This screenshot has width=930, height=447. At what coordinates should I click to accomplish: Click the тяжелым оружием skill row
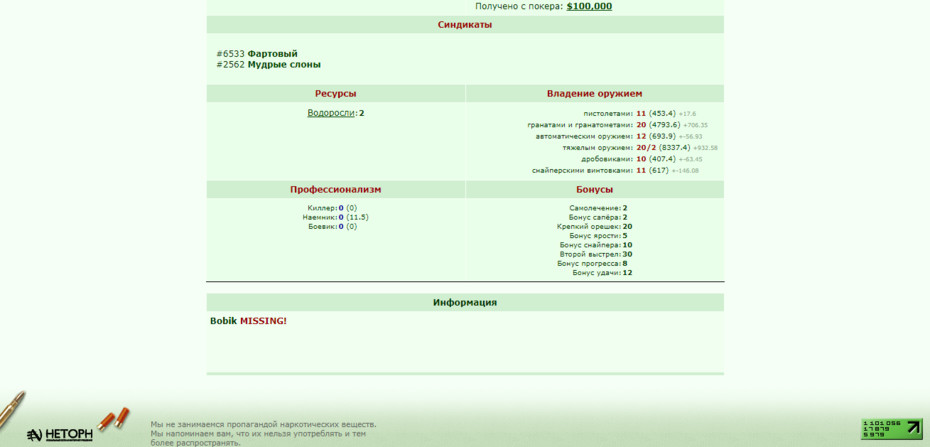coord(640,148)
